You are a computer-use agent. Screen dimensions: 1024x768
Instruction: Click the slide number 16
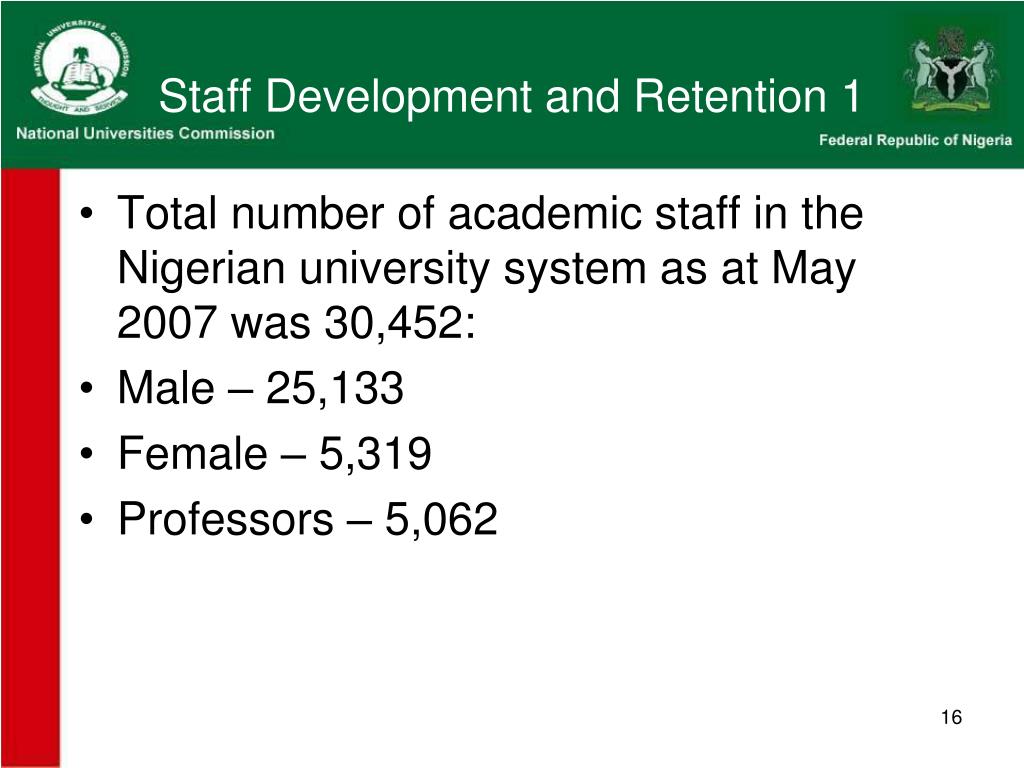click(x=952, y=717)
